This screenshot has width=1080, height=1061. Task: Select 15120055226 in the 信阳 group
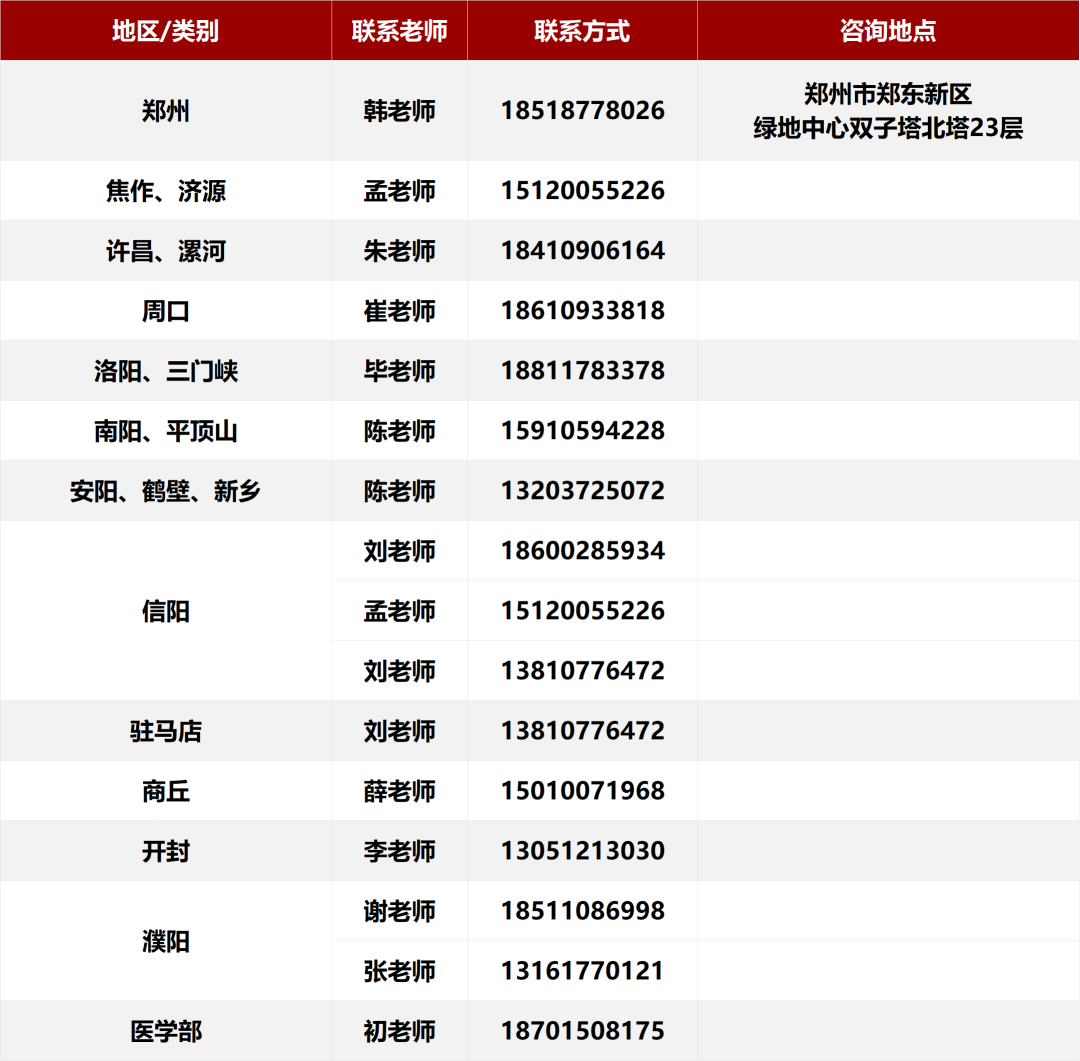pos(583,610)
